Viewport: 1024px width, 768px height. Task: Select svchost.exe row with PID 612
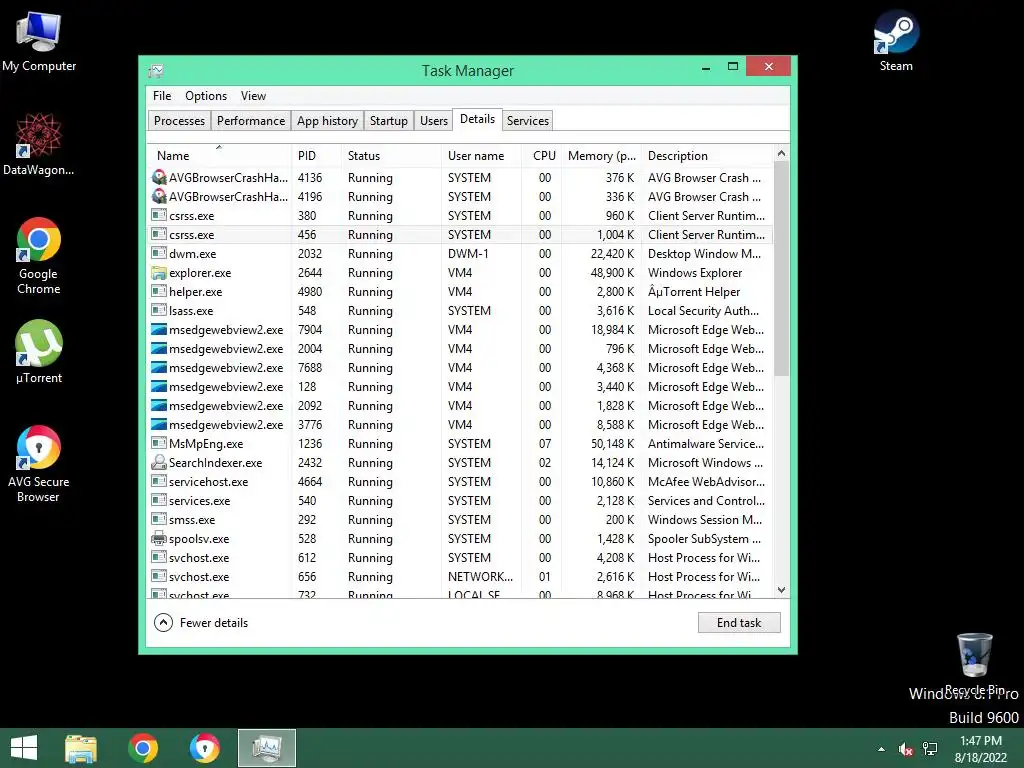click(x=460, y=557)
